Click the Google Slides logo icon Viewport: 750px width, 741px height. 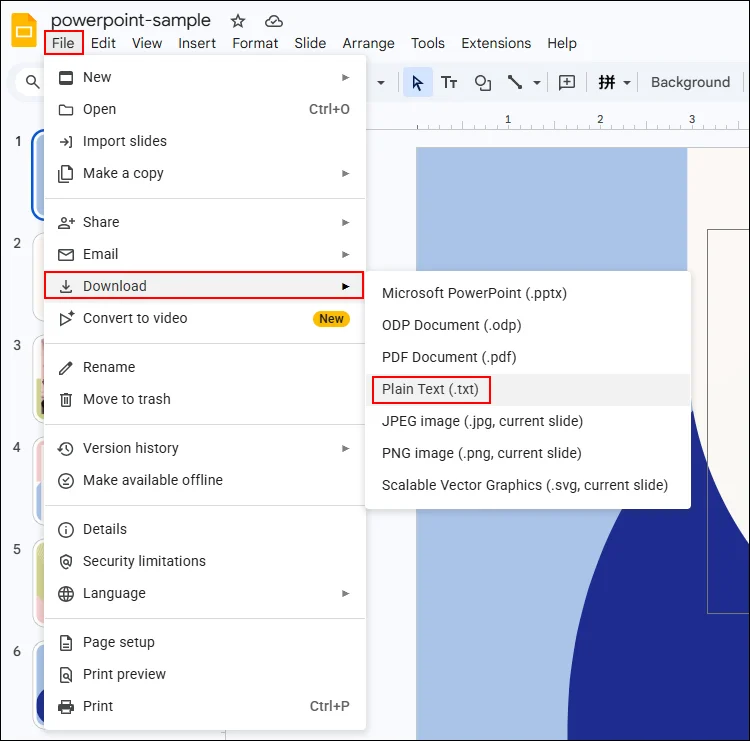click(x=23, y=31)
